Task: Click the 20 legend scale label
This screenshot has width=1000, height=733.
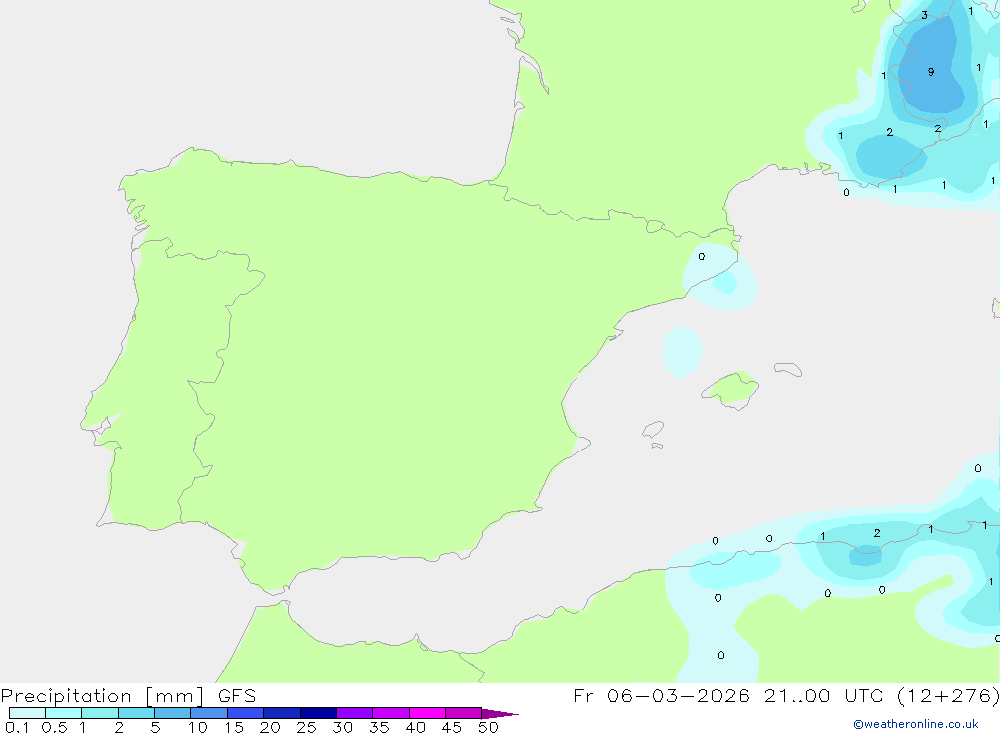Action: [270, 727]
